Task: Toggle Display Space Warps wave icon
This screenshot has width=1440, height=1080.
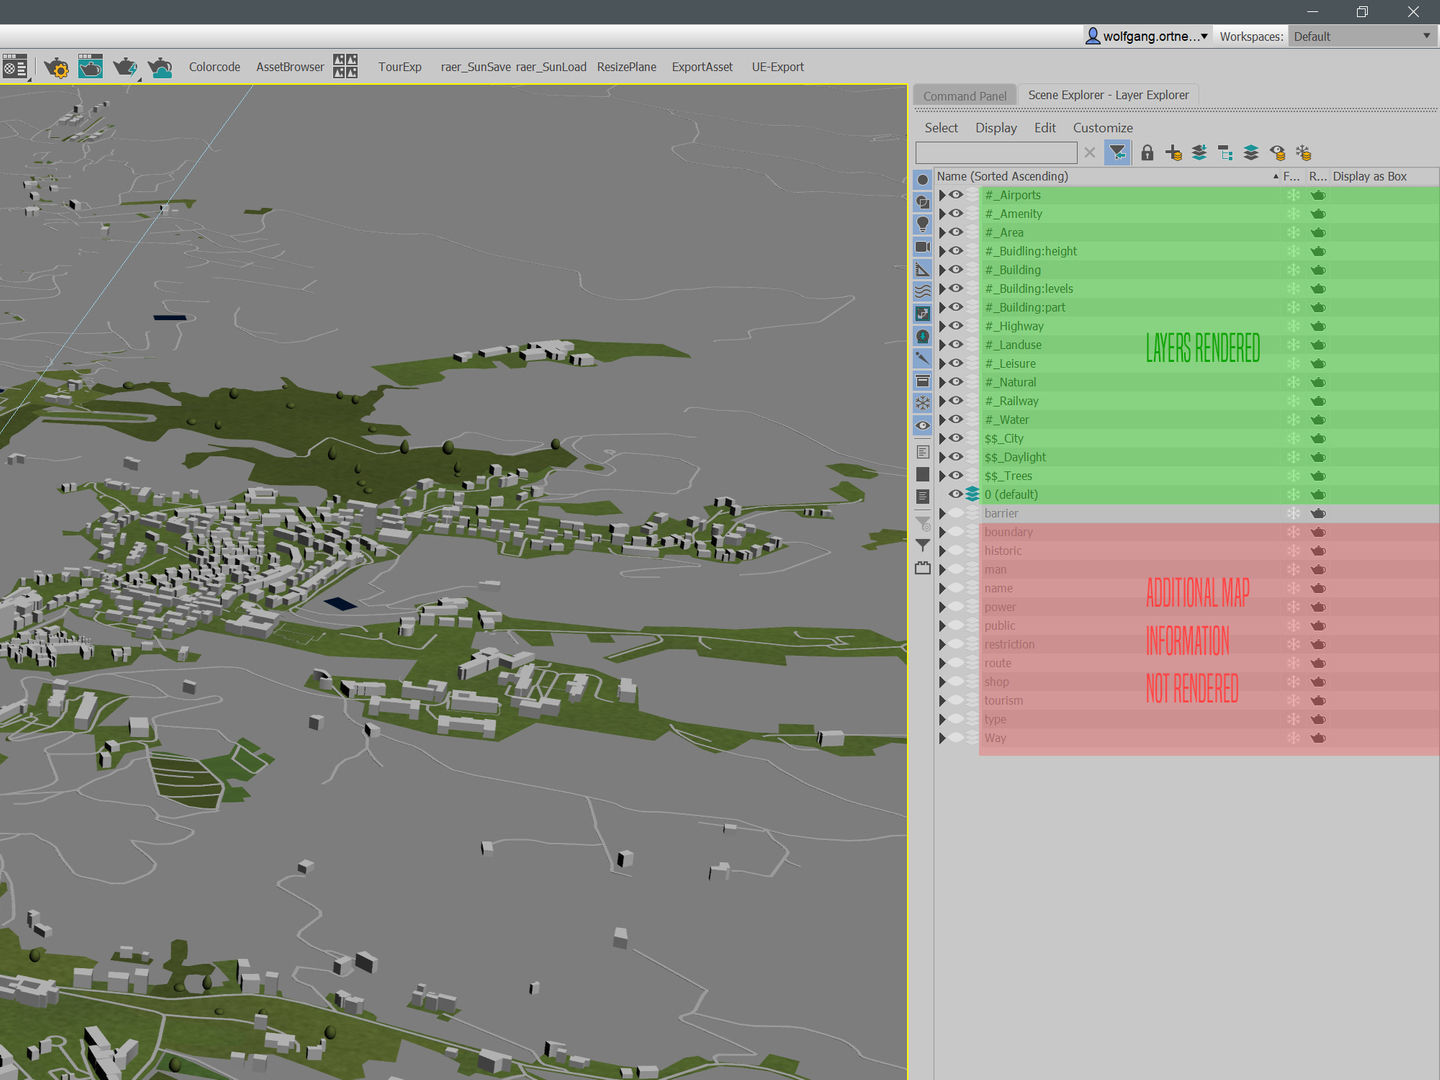Action: (922, 291)
